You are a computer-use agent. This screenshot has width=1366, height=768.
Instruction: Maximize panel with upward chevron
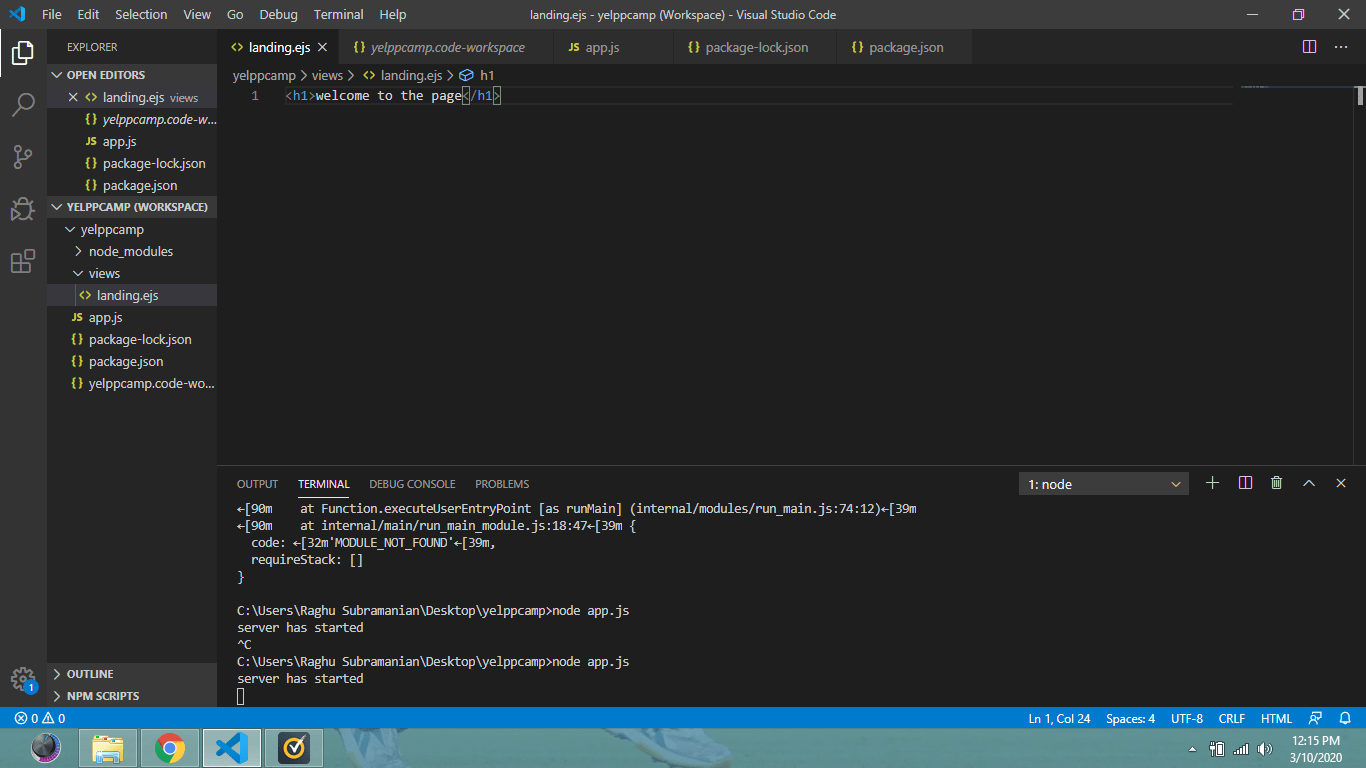[x=1309, y=483]
